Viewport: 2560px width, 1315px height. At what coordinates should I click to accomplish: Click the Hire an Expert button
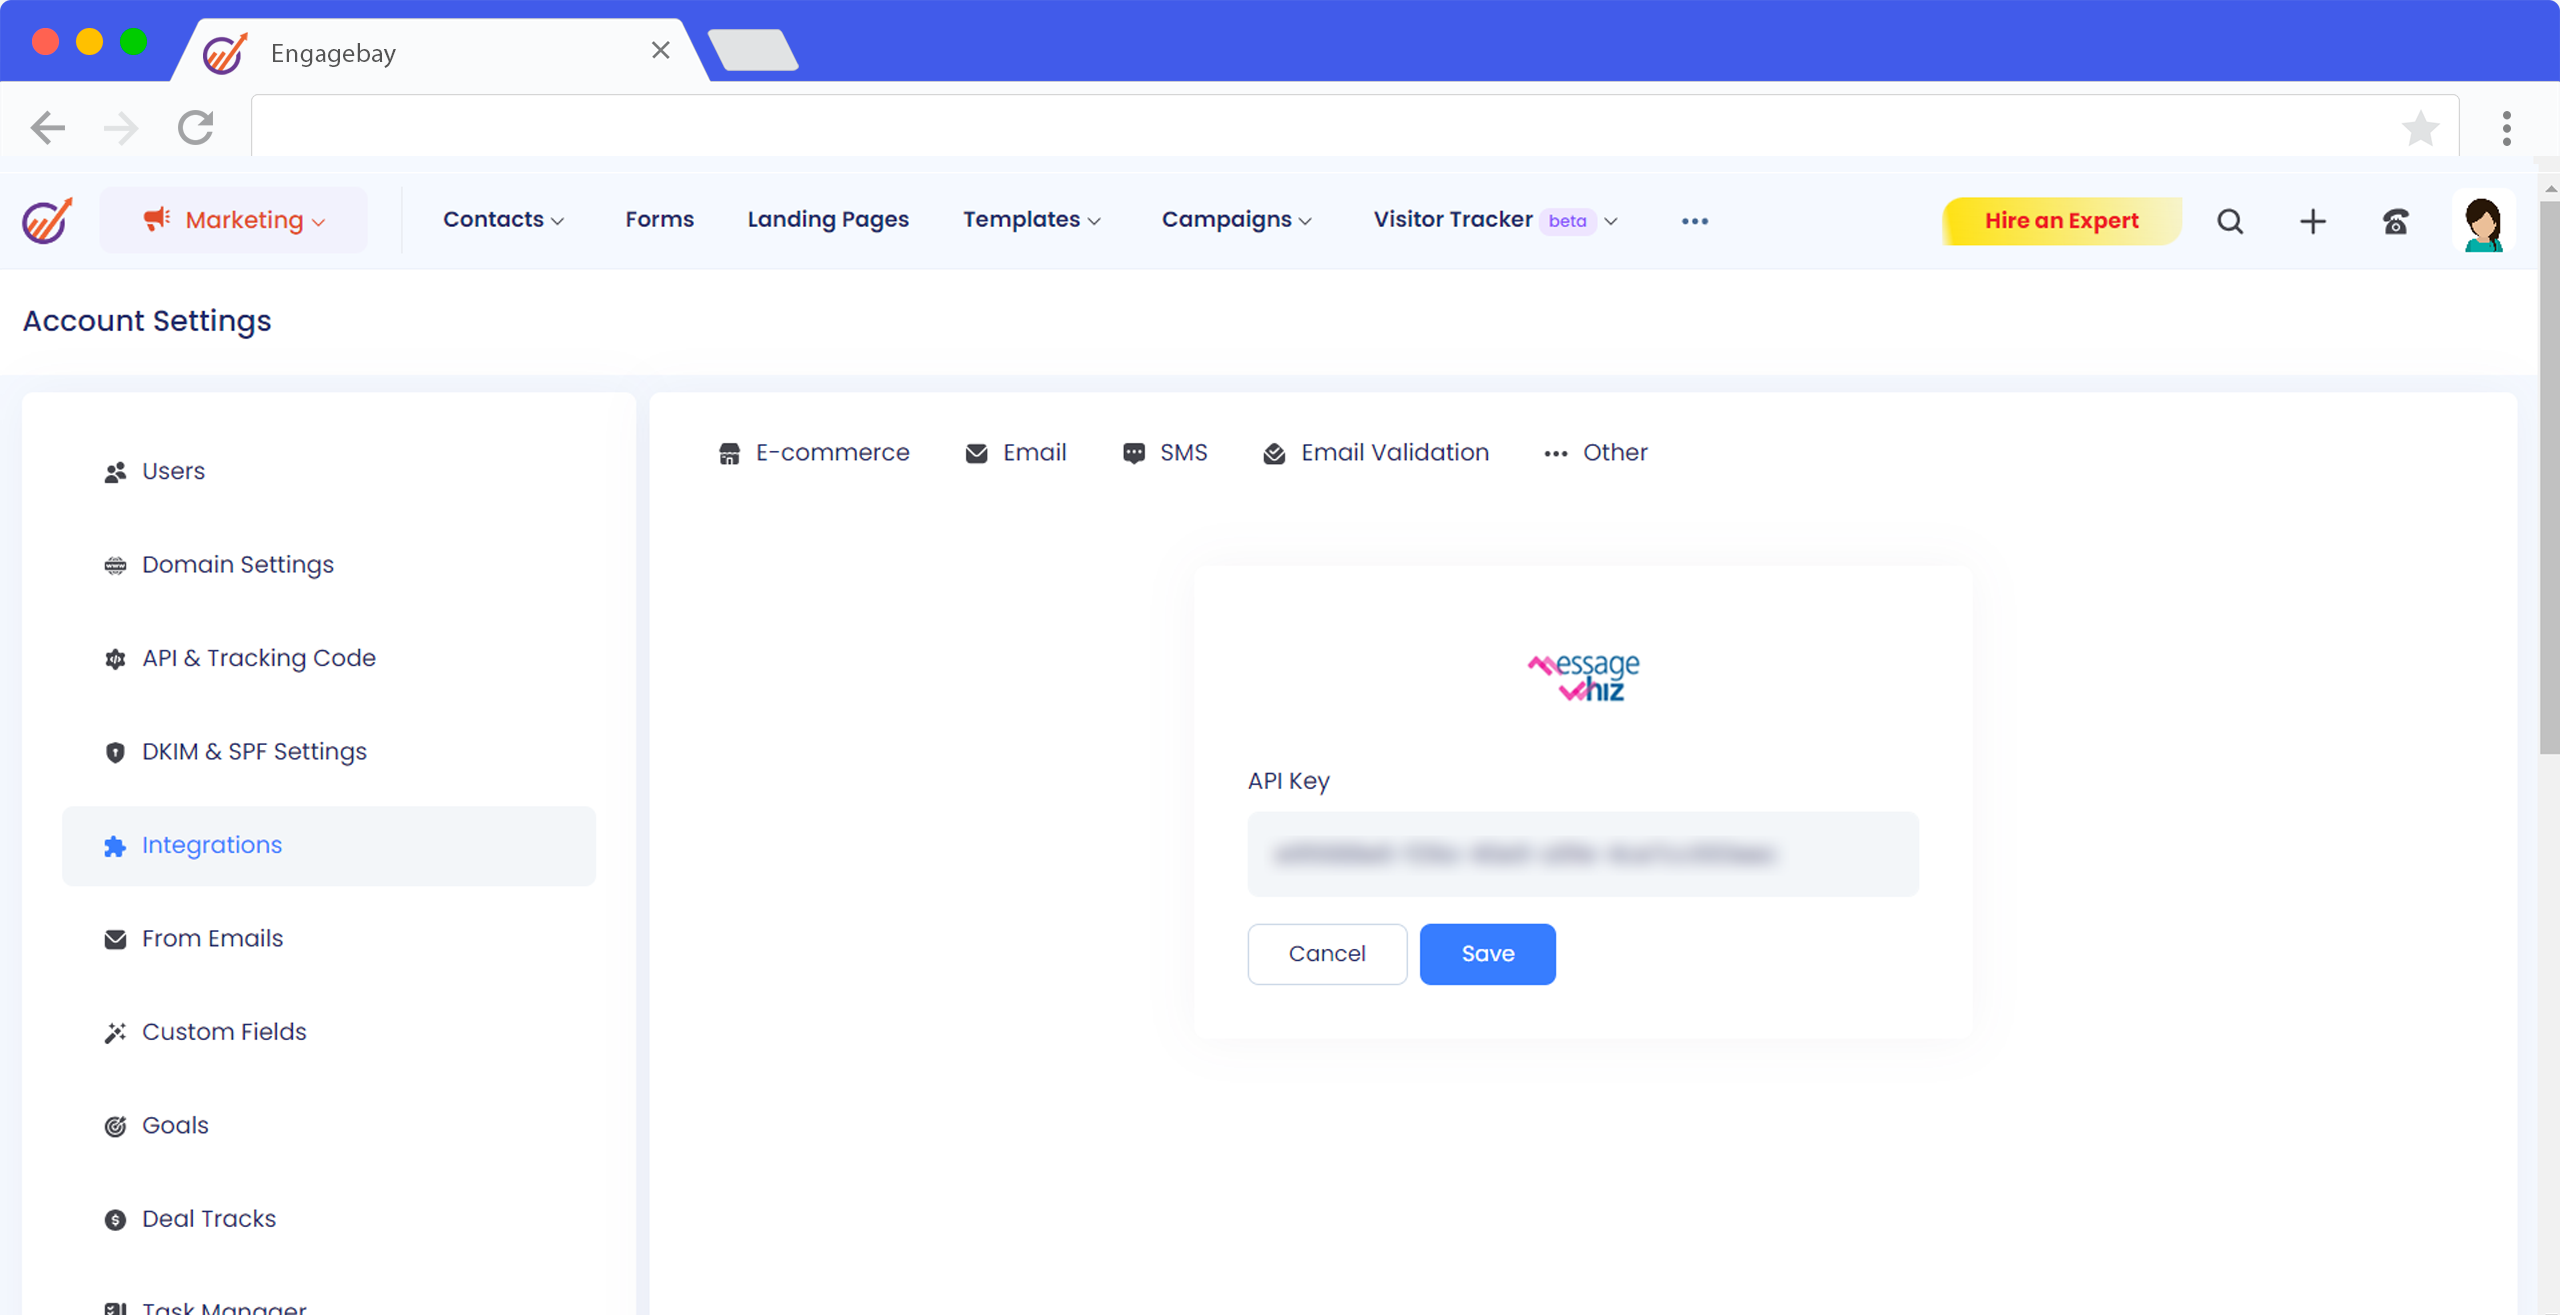2061,221
